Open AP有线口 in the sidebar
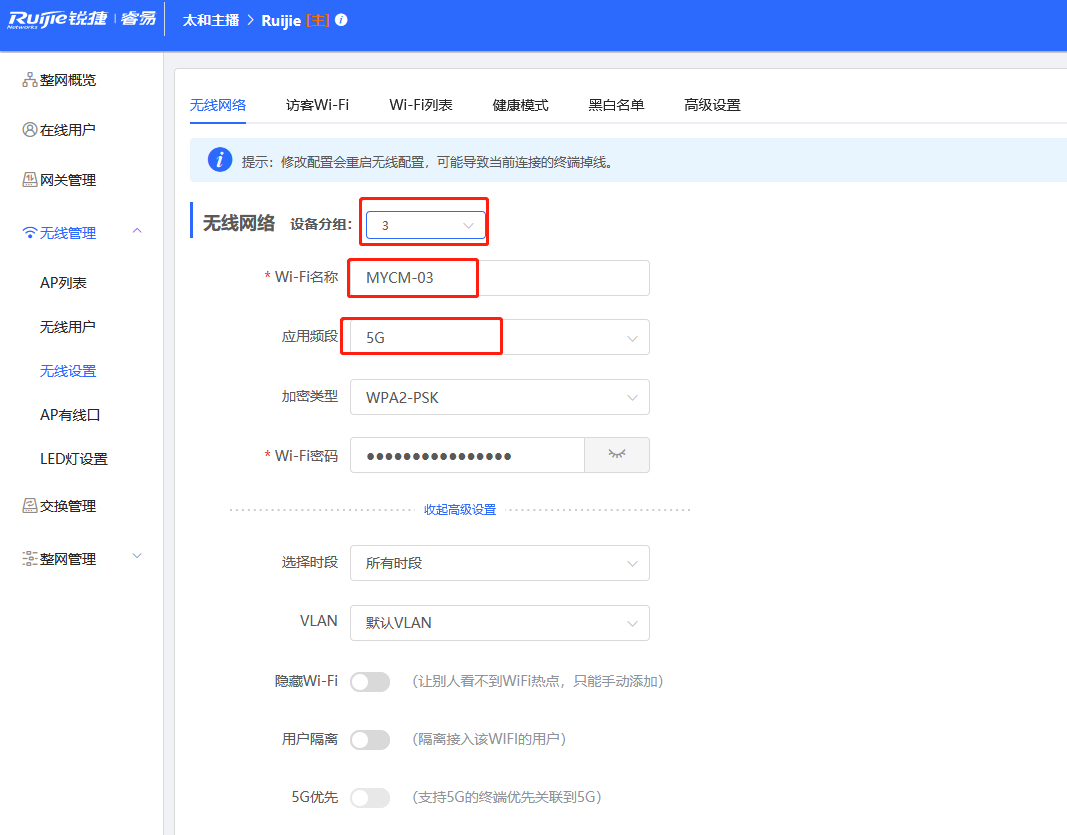The height and width of the screenshot is (835, 1067). (70, 415)
